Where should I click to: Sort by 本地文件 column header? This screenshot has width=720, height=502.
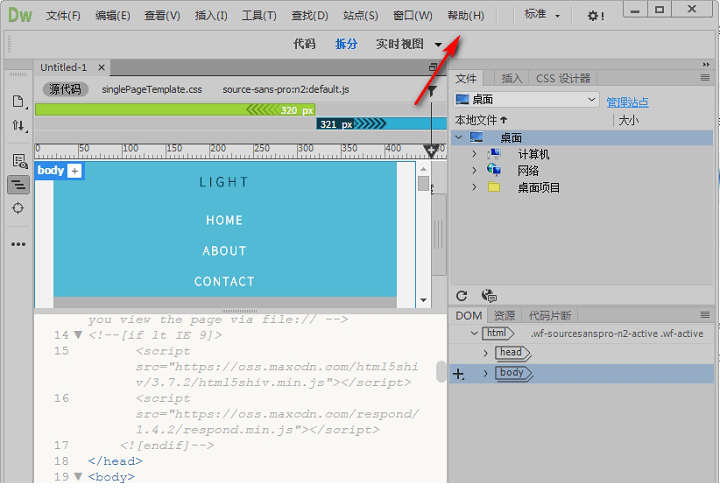(x=481, y=120)
